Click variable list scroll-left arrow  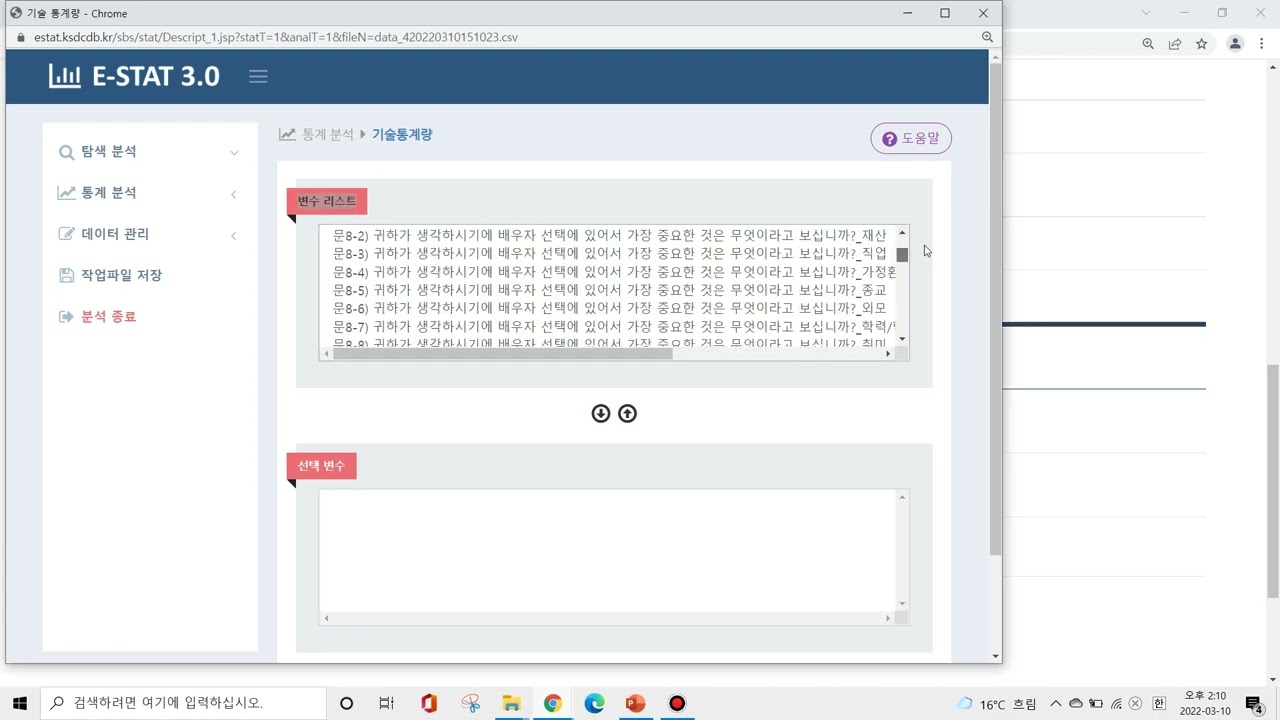326,354
